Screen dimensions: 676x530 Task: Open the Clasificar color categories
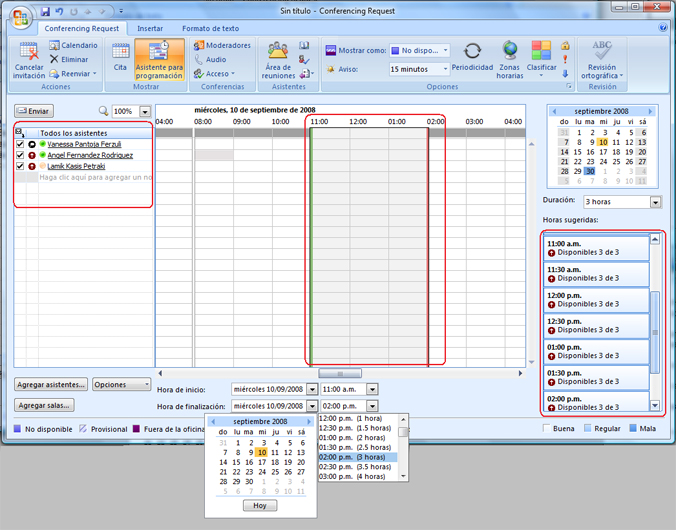tap(541, 59)
